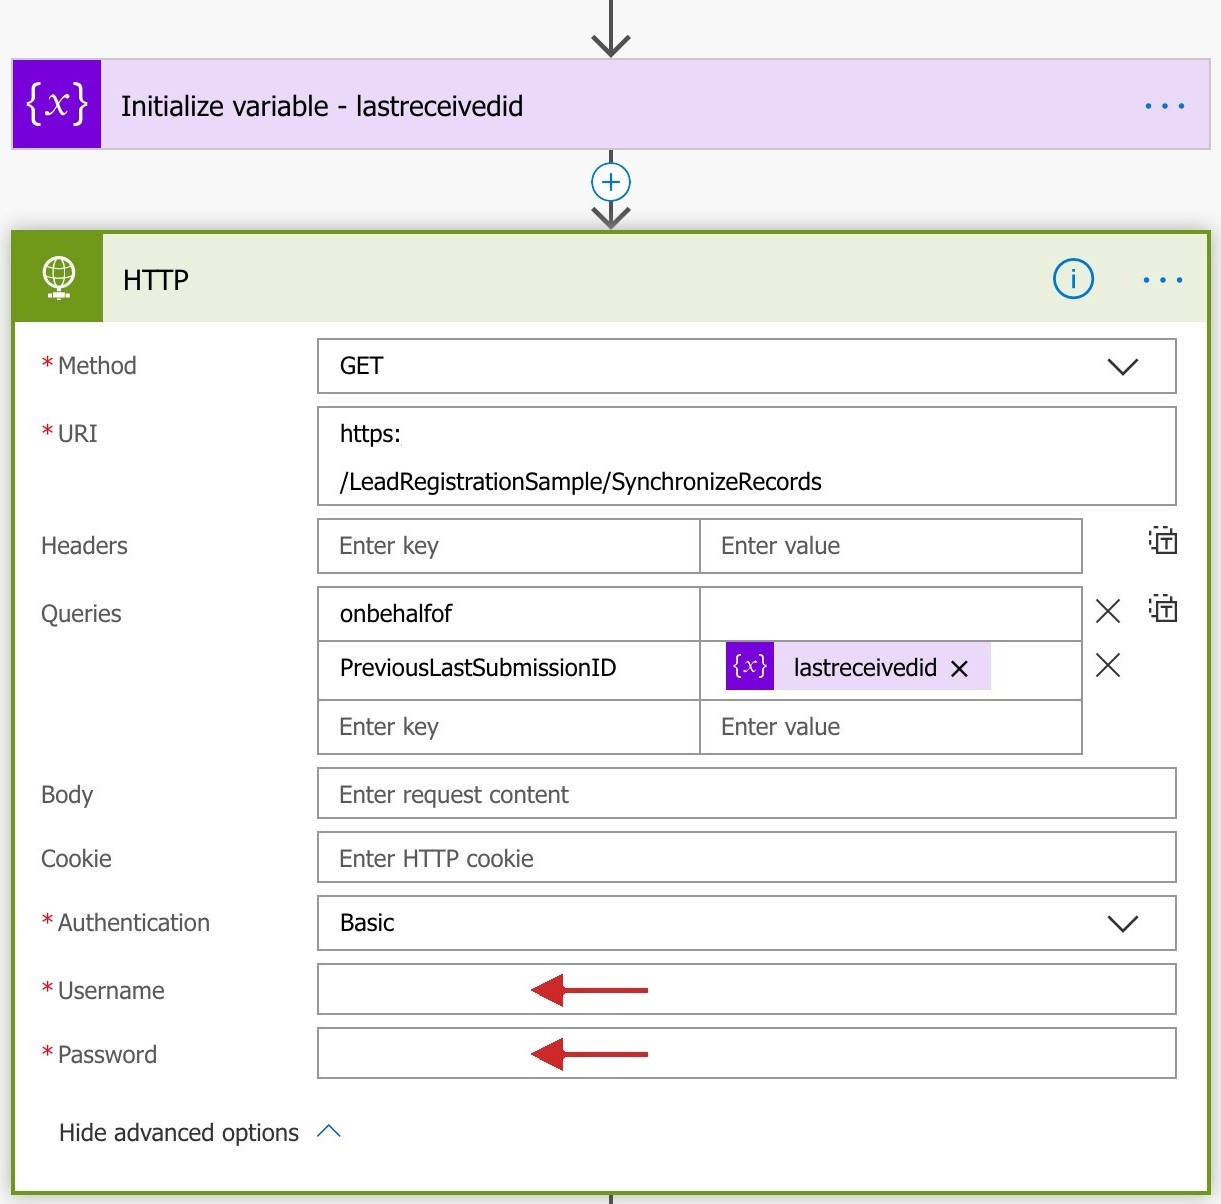1221x1204 pixels.
Task: Expand the Initialize variable - lastreceivedid step
Action: pos(322,106)
